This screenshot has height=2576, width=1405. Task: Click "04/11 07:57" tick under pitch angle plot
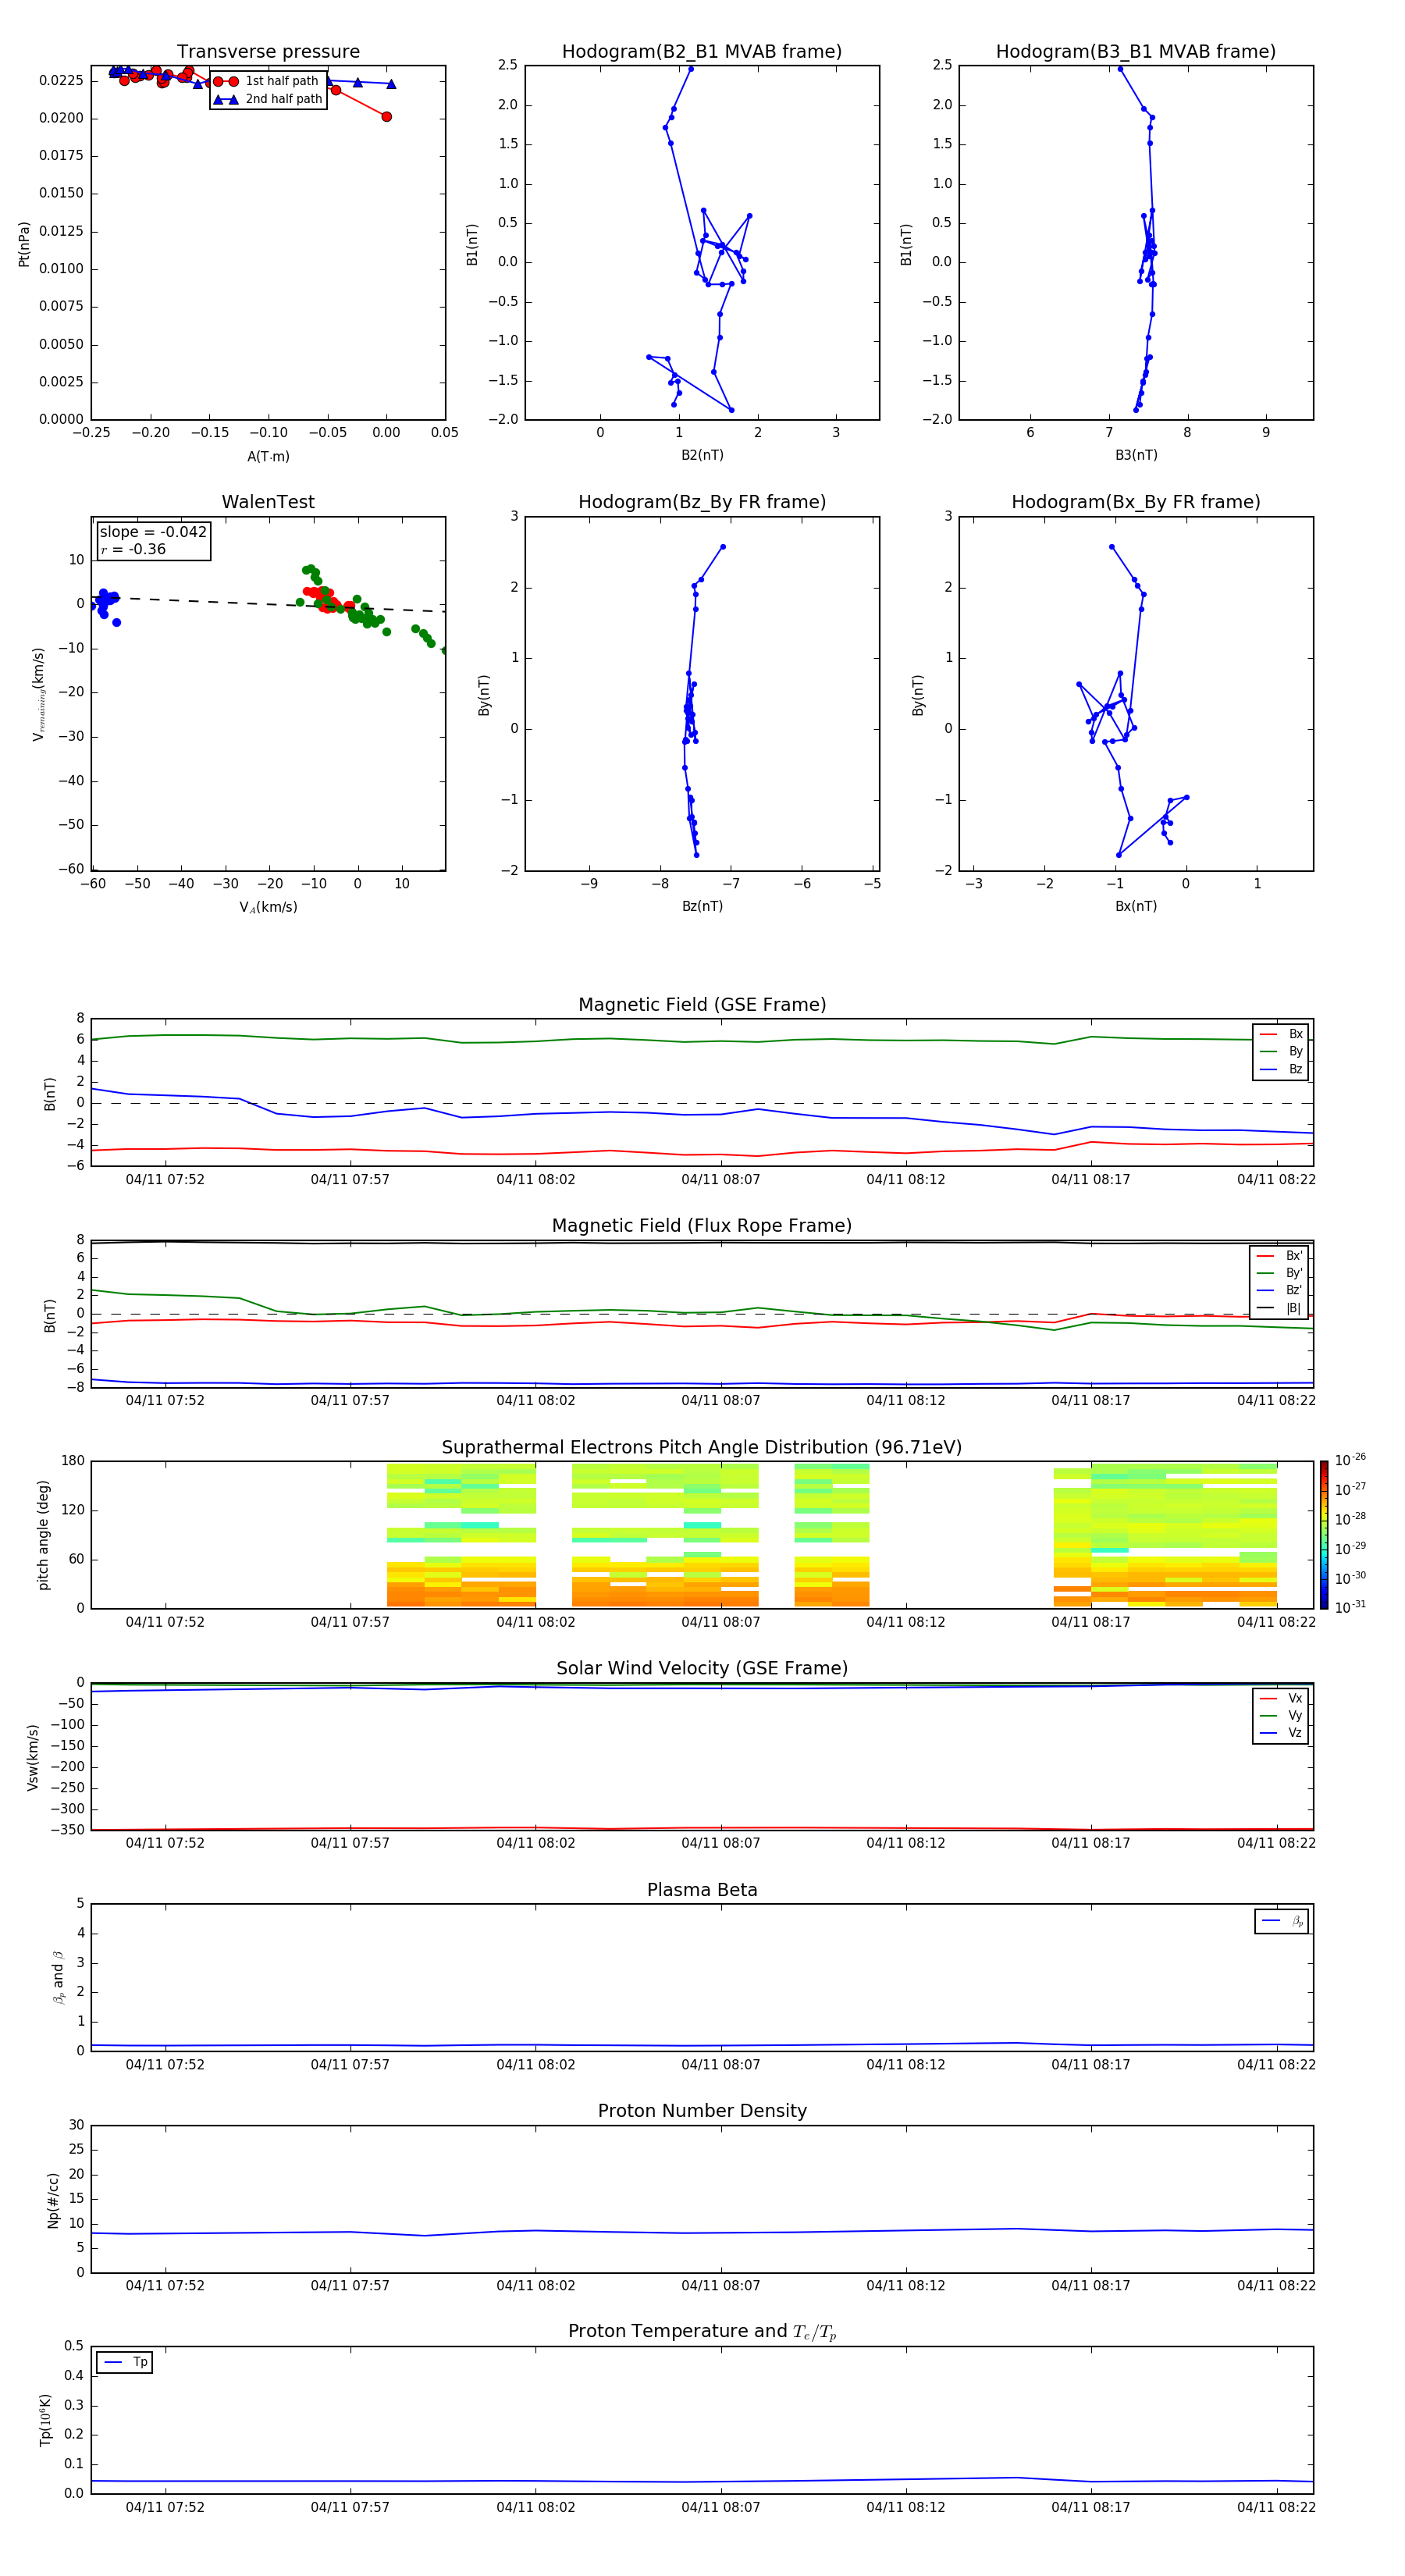[x=350, y=1622]
